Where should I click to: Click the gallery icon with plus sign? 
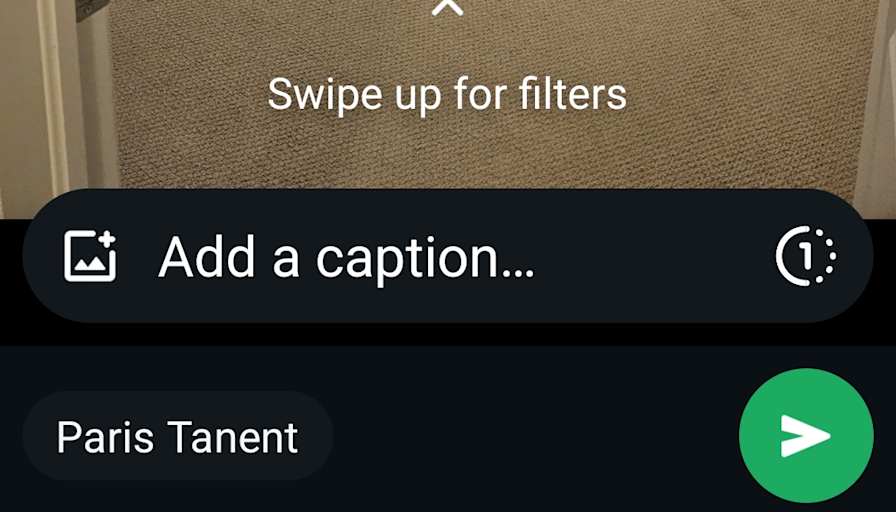pyautogui.click(x=90, y=255)
